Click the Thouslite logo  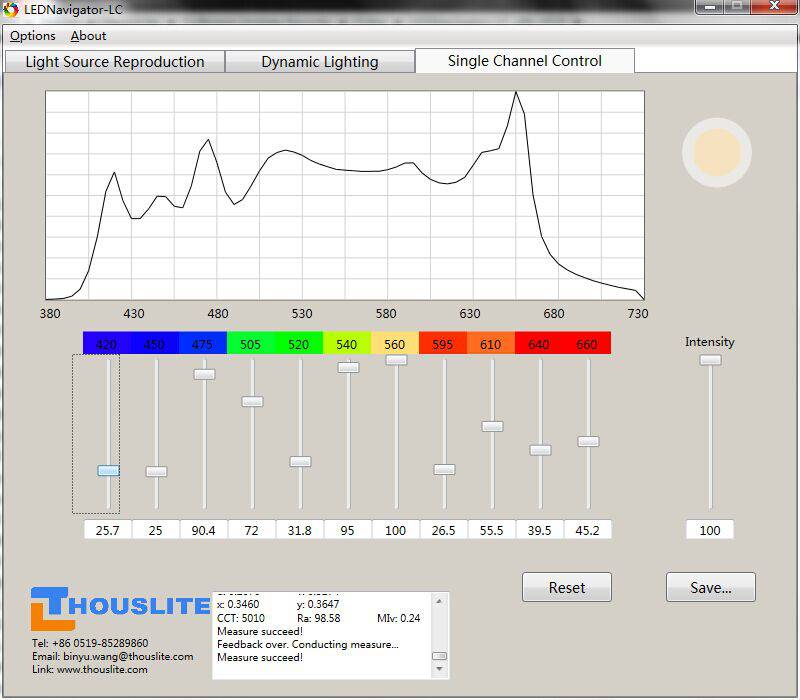click(120, 608)
